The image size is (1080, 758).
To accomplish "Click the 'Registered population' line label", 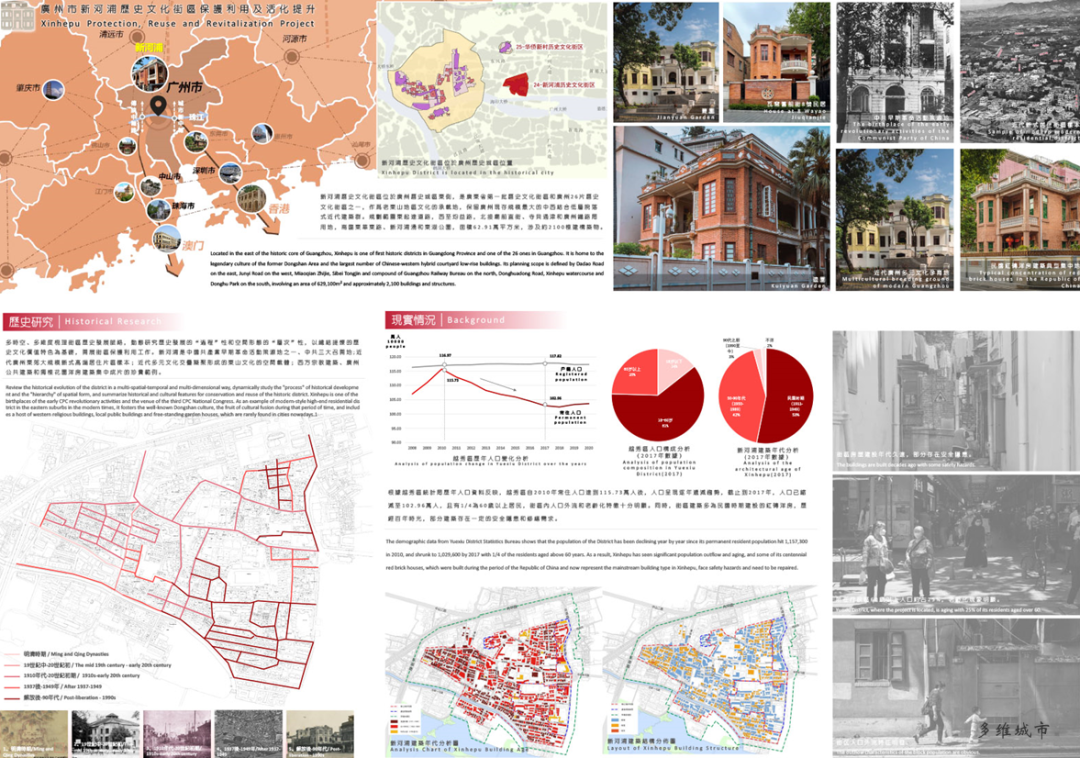I will click(571, 375).
